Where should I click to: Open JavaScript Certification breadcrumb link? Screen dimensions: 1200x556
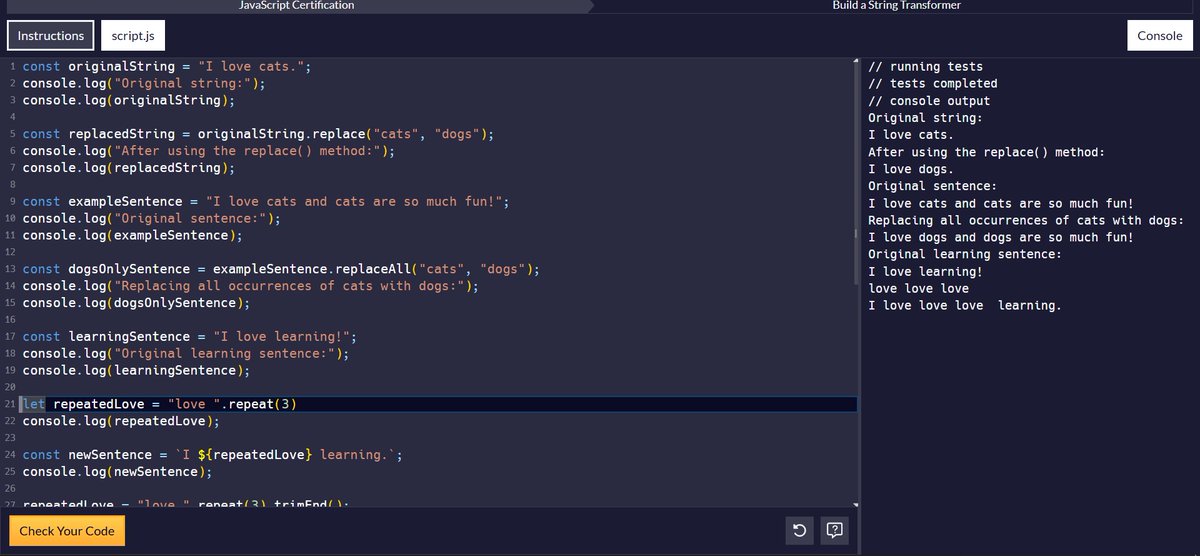click(x=296, y=5)
